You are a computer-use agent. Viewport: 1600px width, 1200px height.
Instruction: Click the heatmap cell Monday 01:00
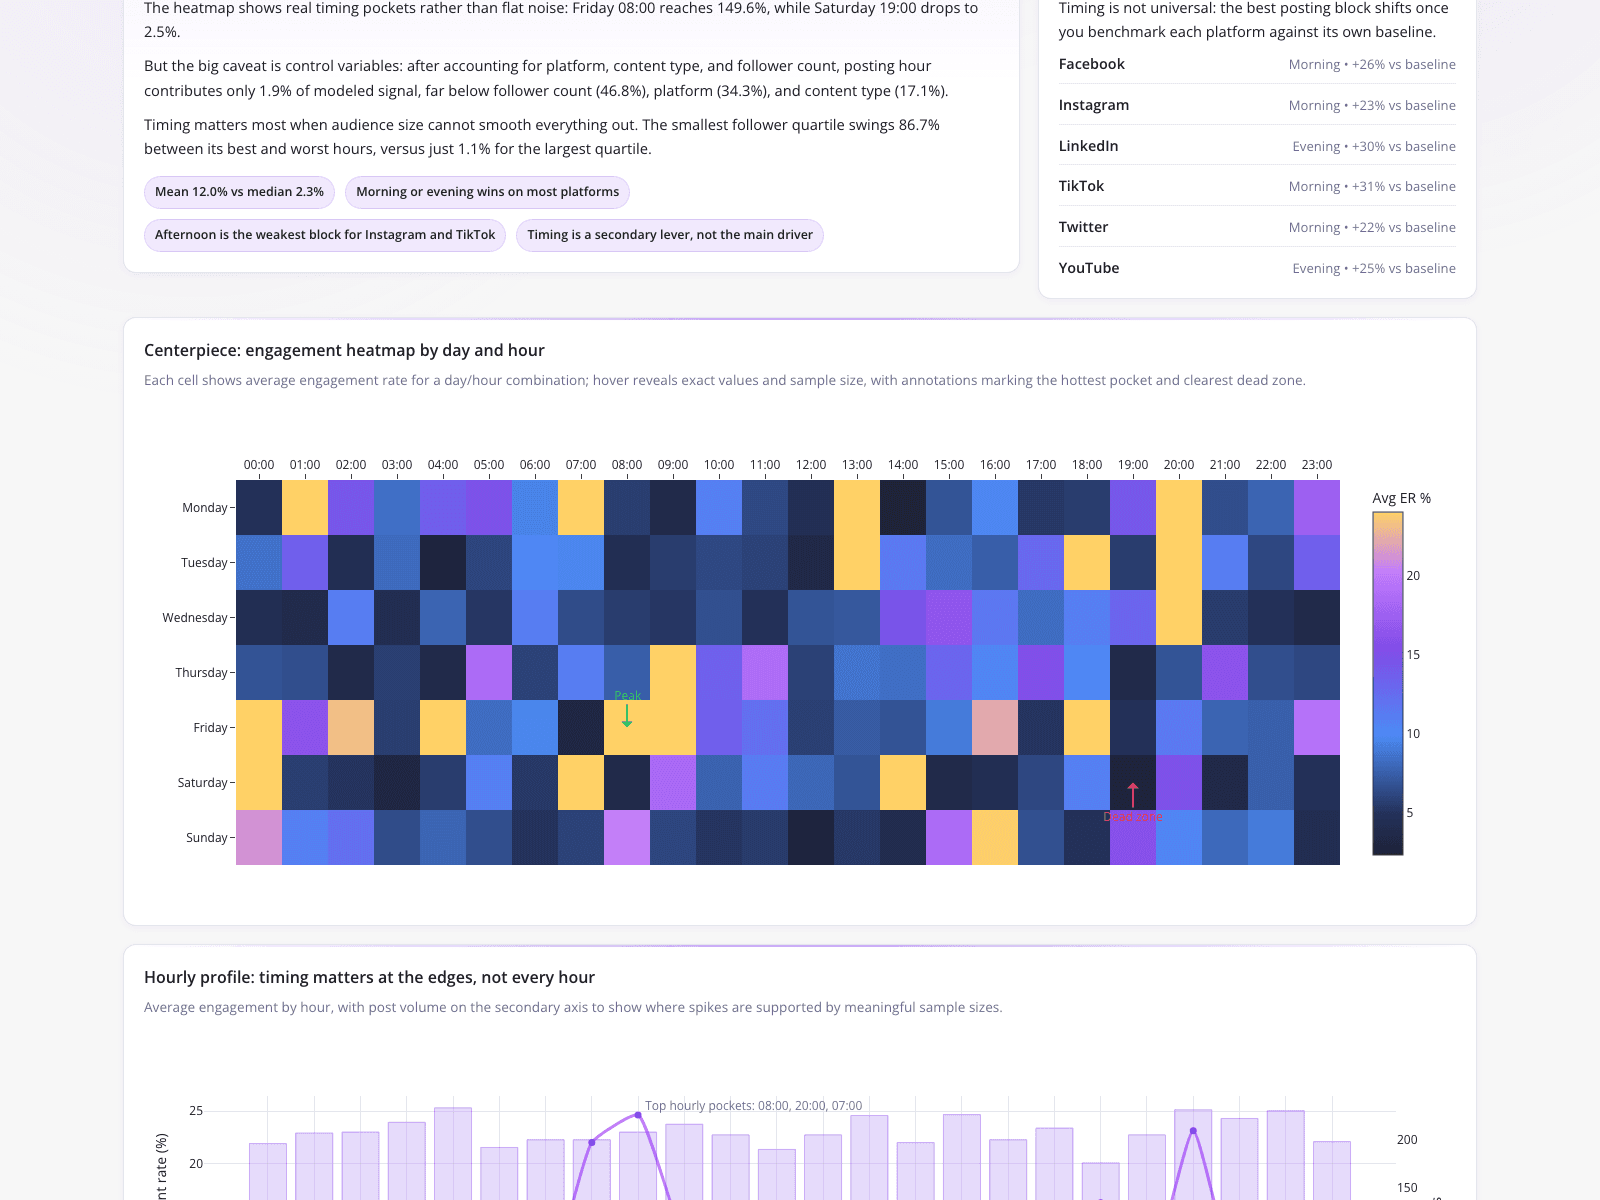click(x=305, y=507)
